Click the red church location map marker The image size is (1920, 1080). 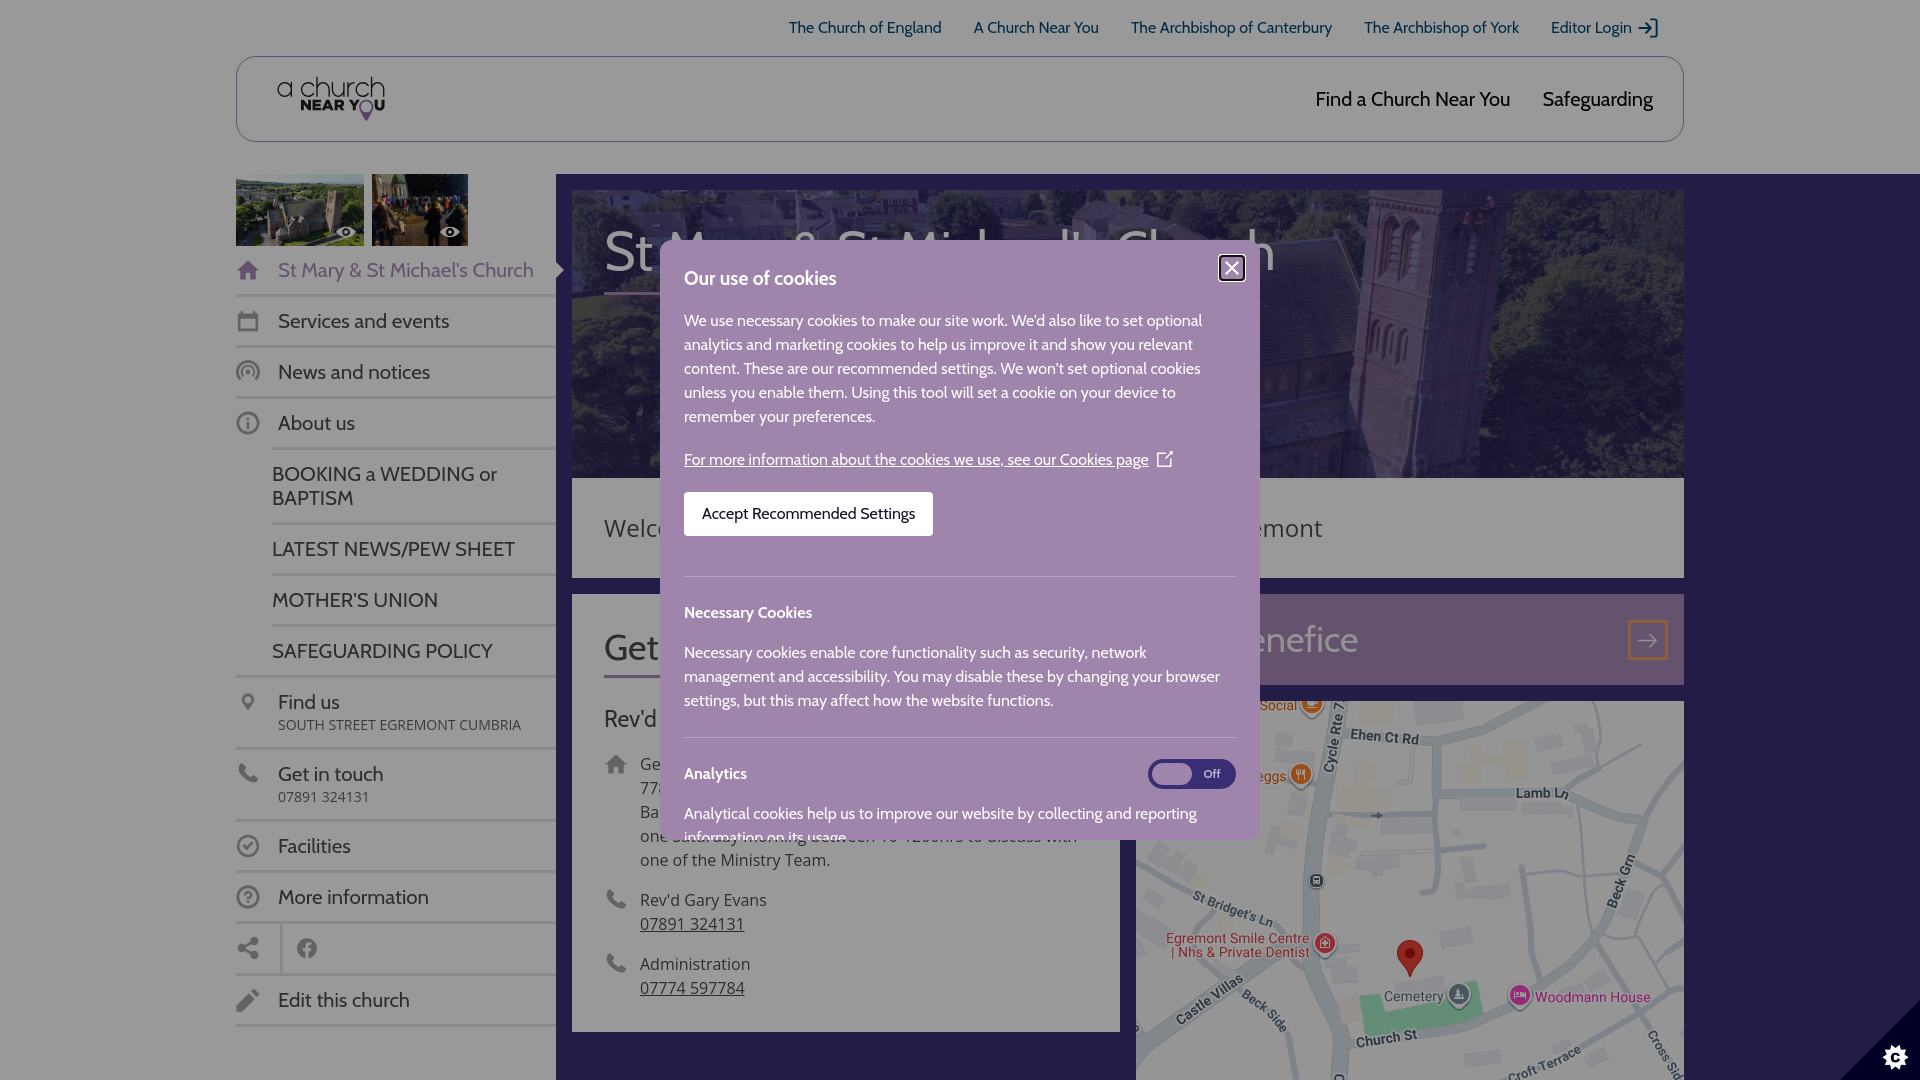point(1410,957)
